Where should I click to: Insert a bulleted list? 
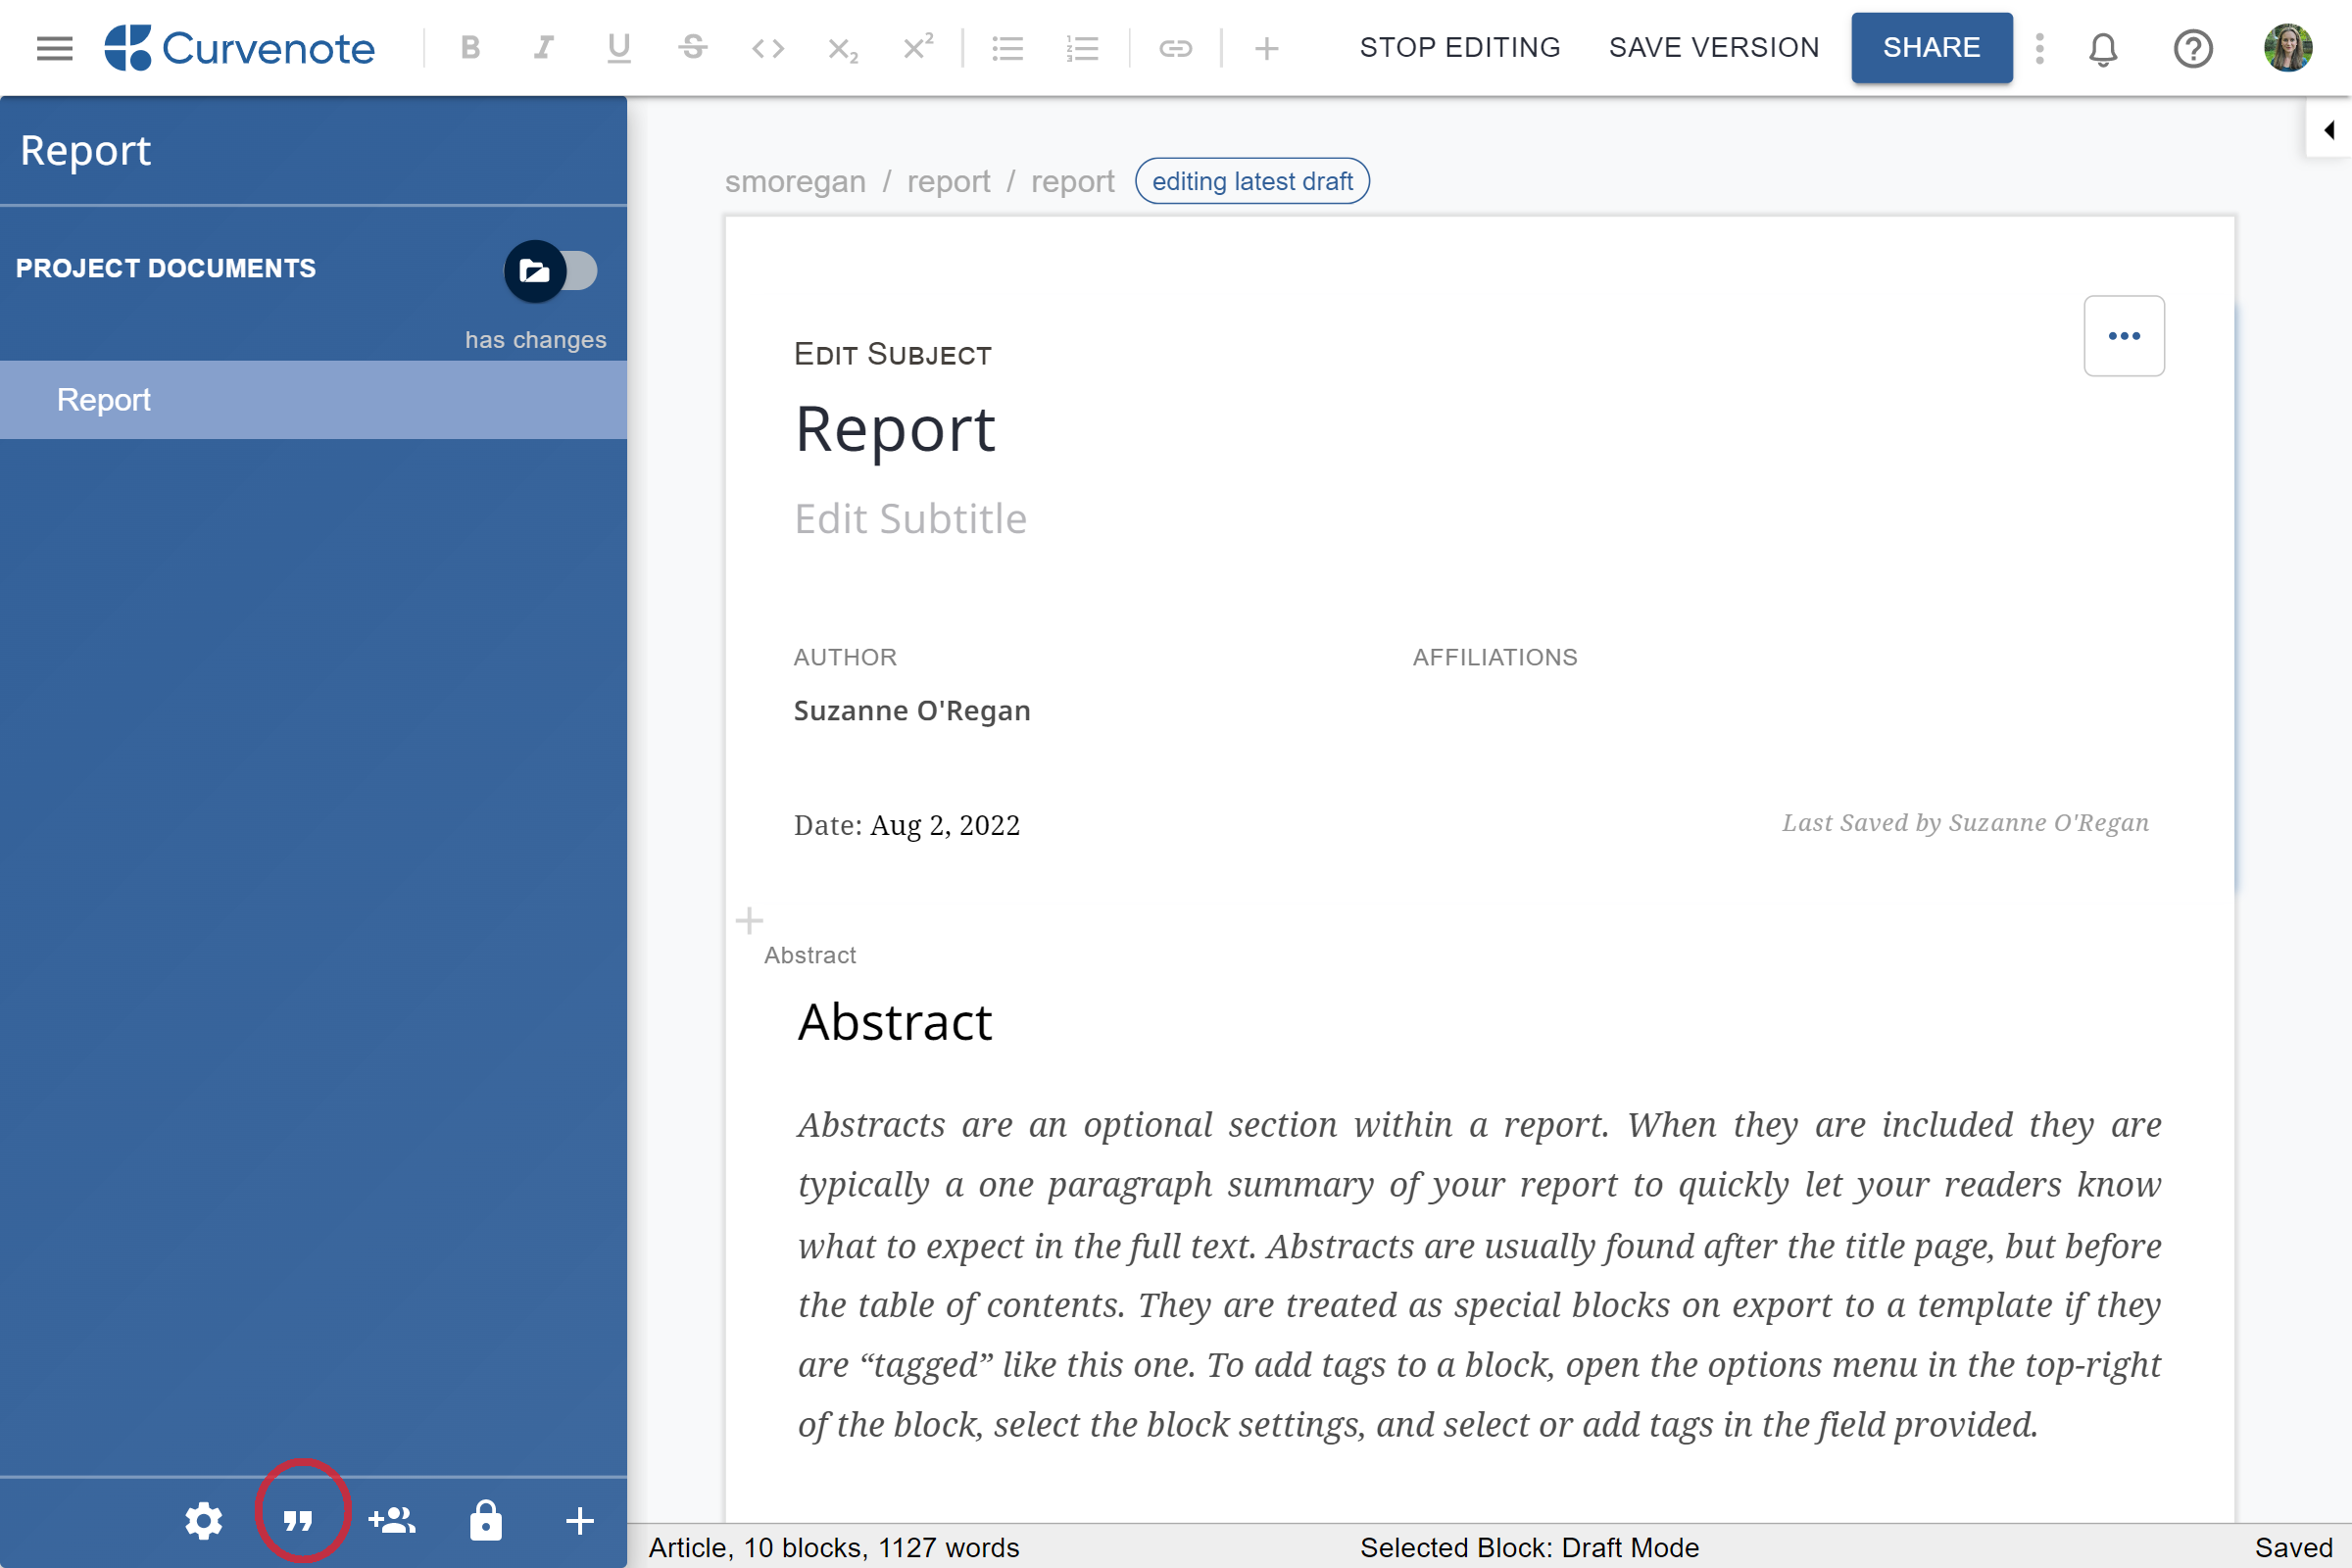[x=1008, y=47]
